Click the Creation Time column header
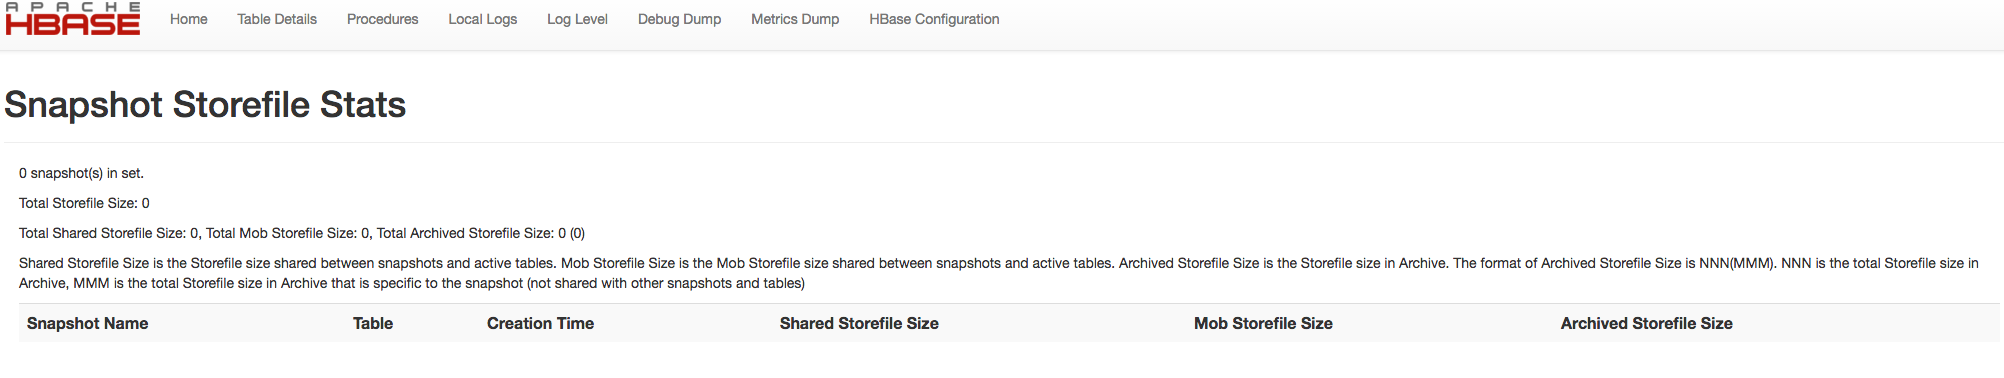2004x378 pixels. pos(540,323)
